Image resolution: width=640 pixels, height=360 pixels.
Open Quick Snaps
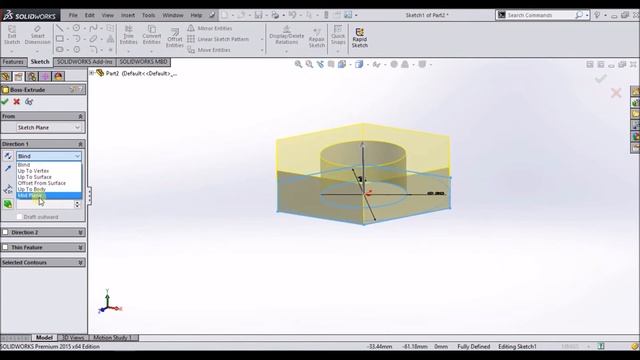tap(338, 35)
